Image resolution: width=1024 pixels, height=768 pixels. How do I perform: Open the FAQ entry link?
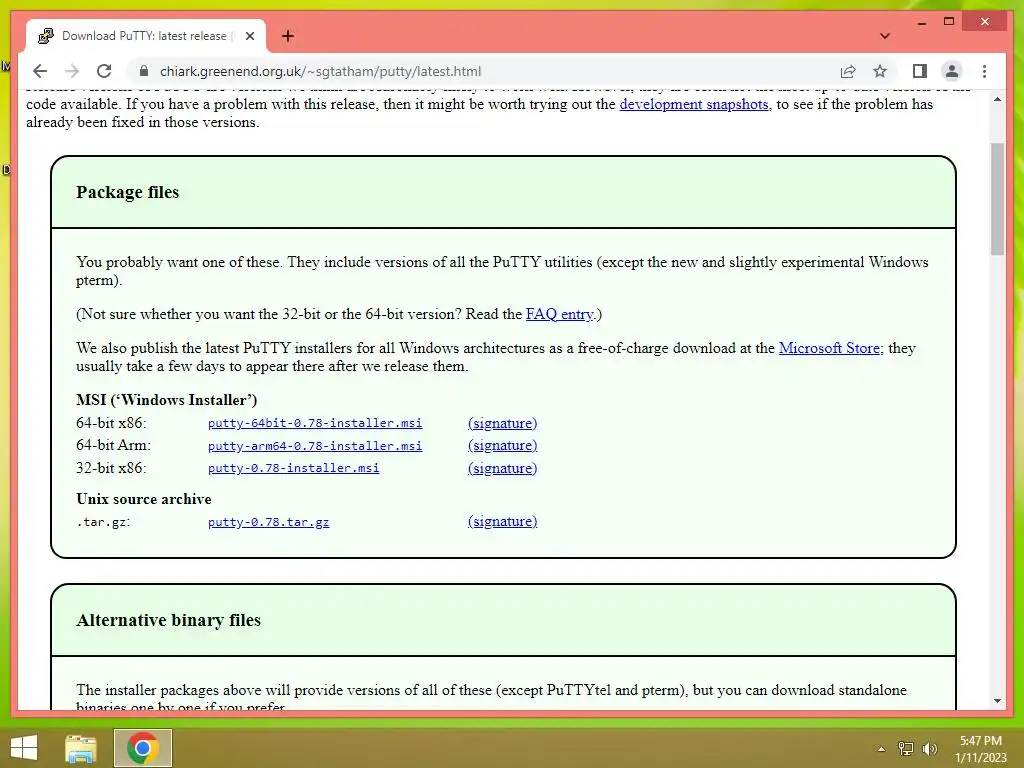tap(560, 314)
